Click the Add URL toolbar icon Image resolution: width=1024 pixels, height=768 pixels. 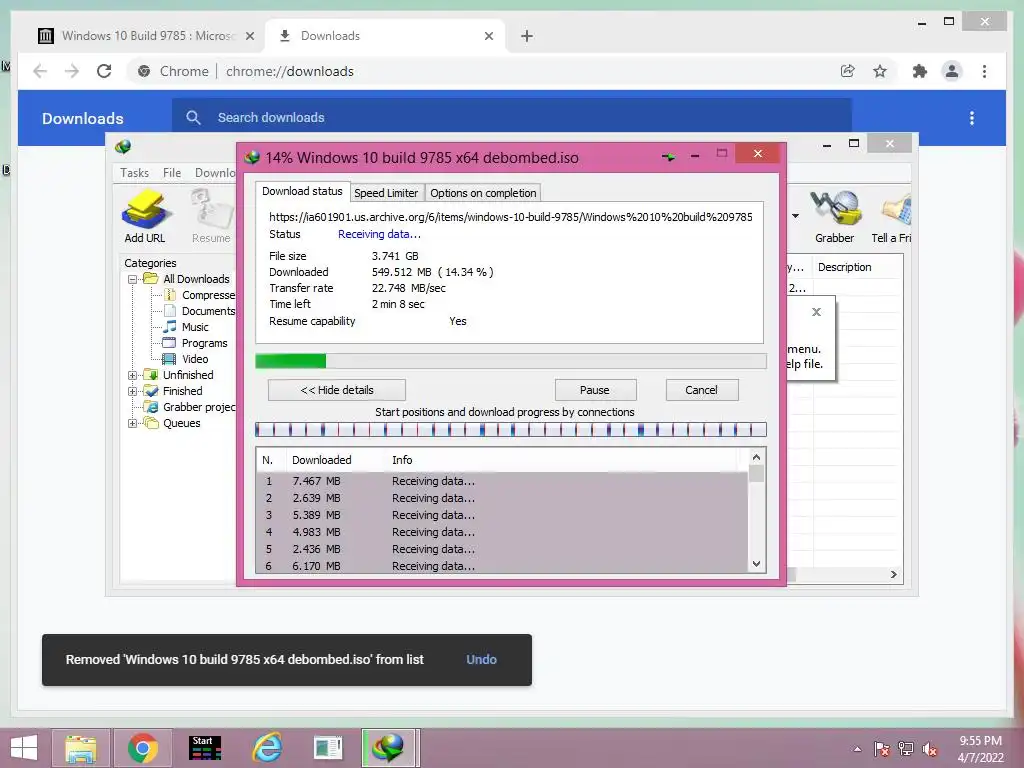[145, 216]
